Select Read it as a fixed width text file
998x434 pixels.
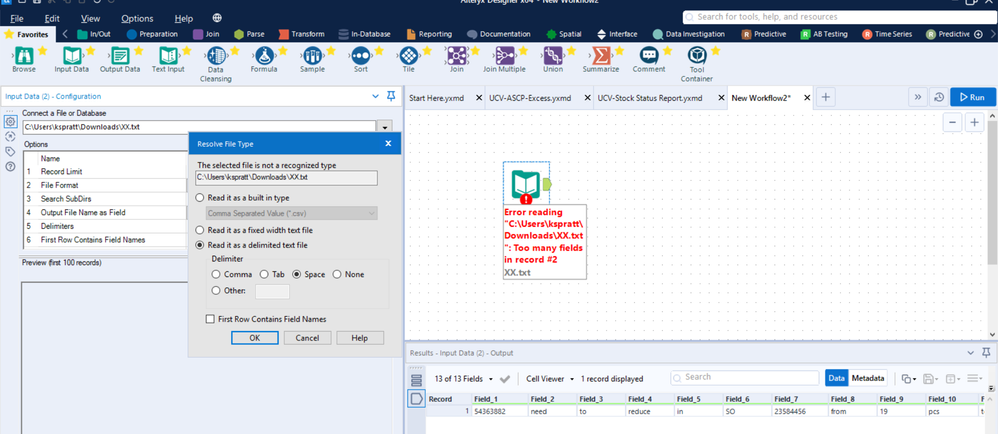click(200, 230)
